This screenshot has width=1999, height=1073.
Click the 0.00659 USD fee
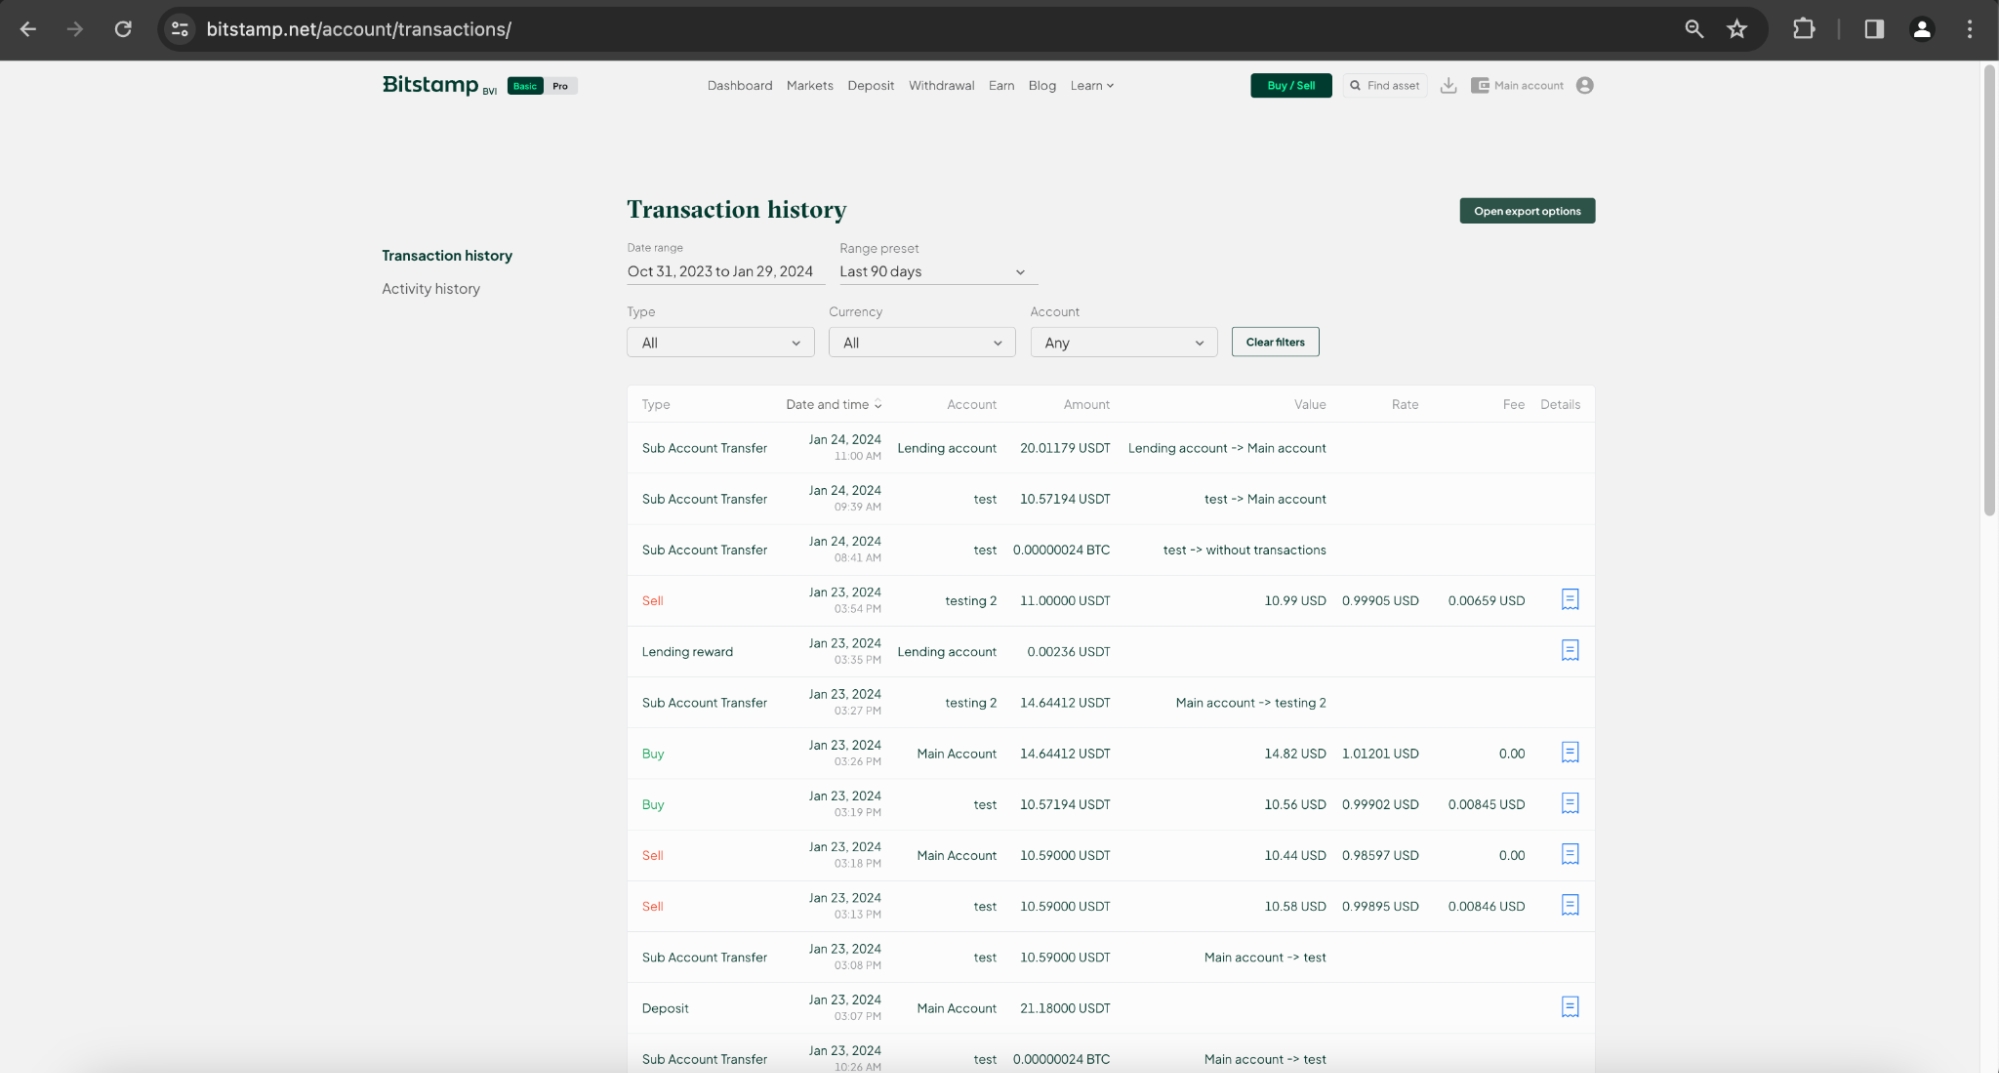click(x=1486, y=601)
